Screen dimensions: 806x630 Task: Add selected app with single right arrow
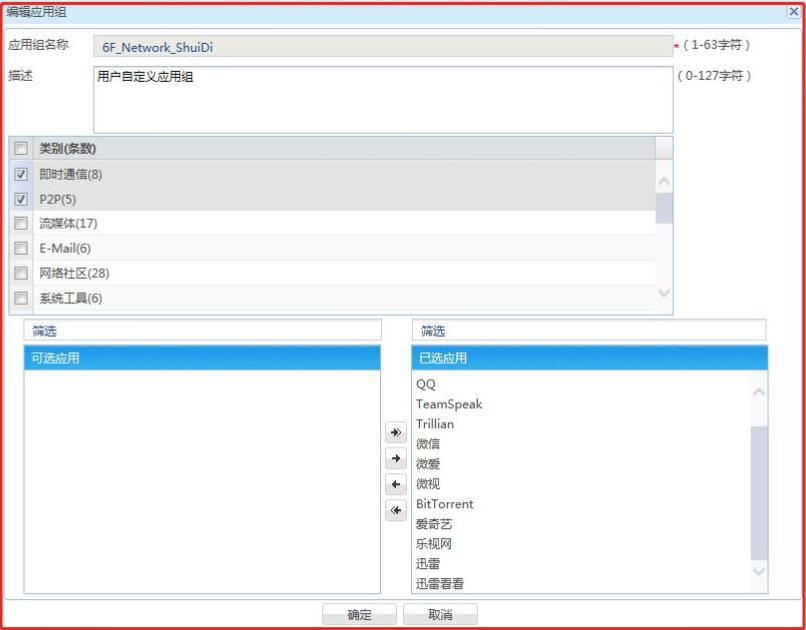coord(396,458)
